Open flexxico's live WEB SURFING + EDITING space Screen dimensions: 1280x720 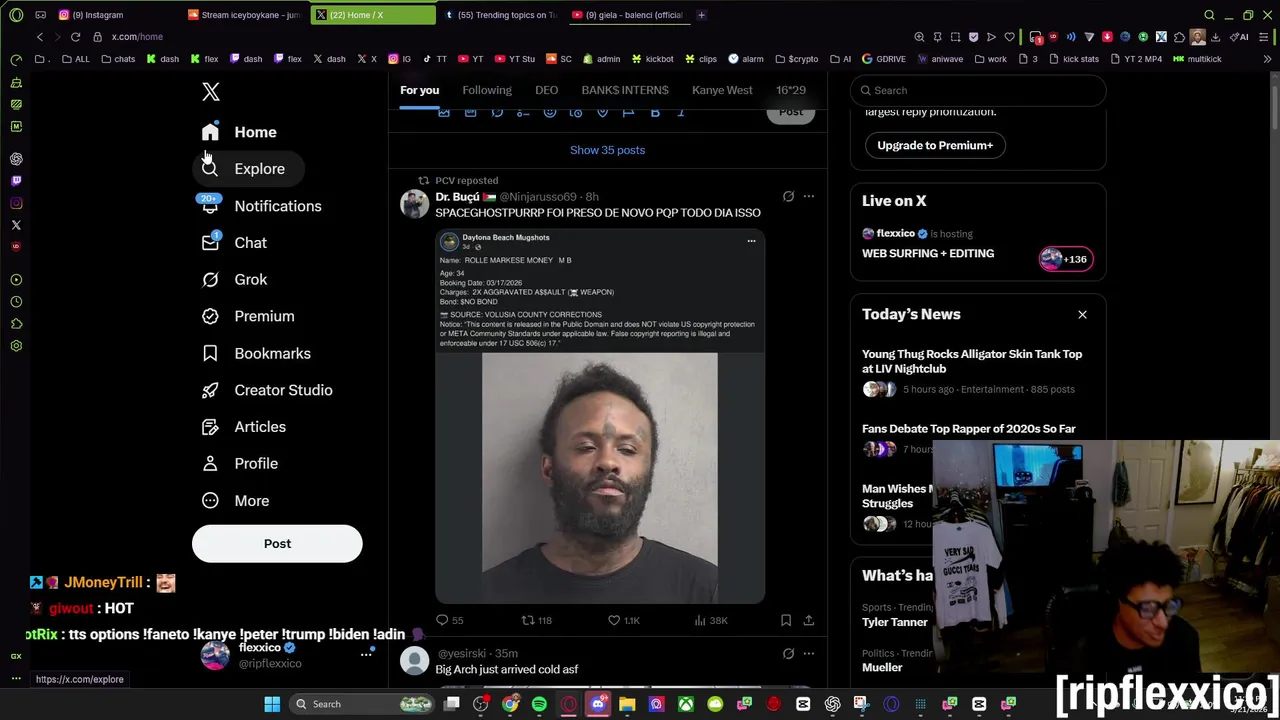pos(928,254)
